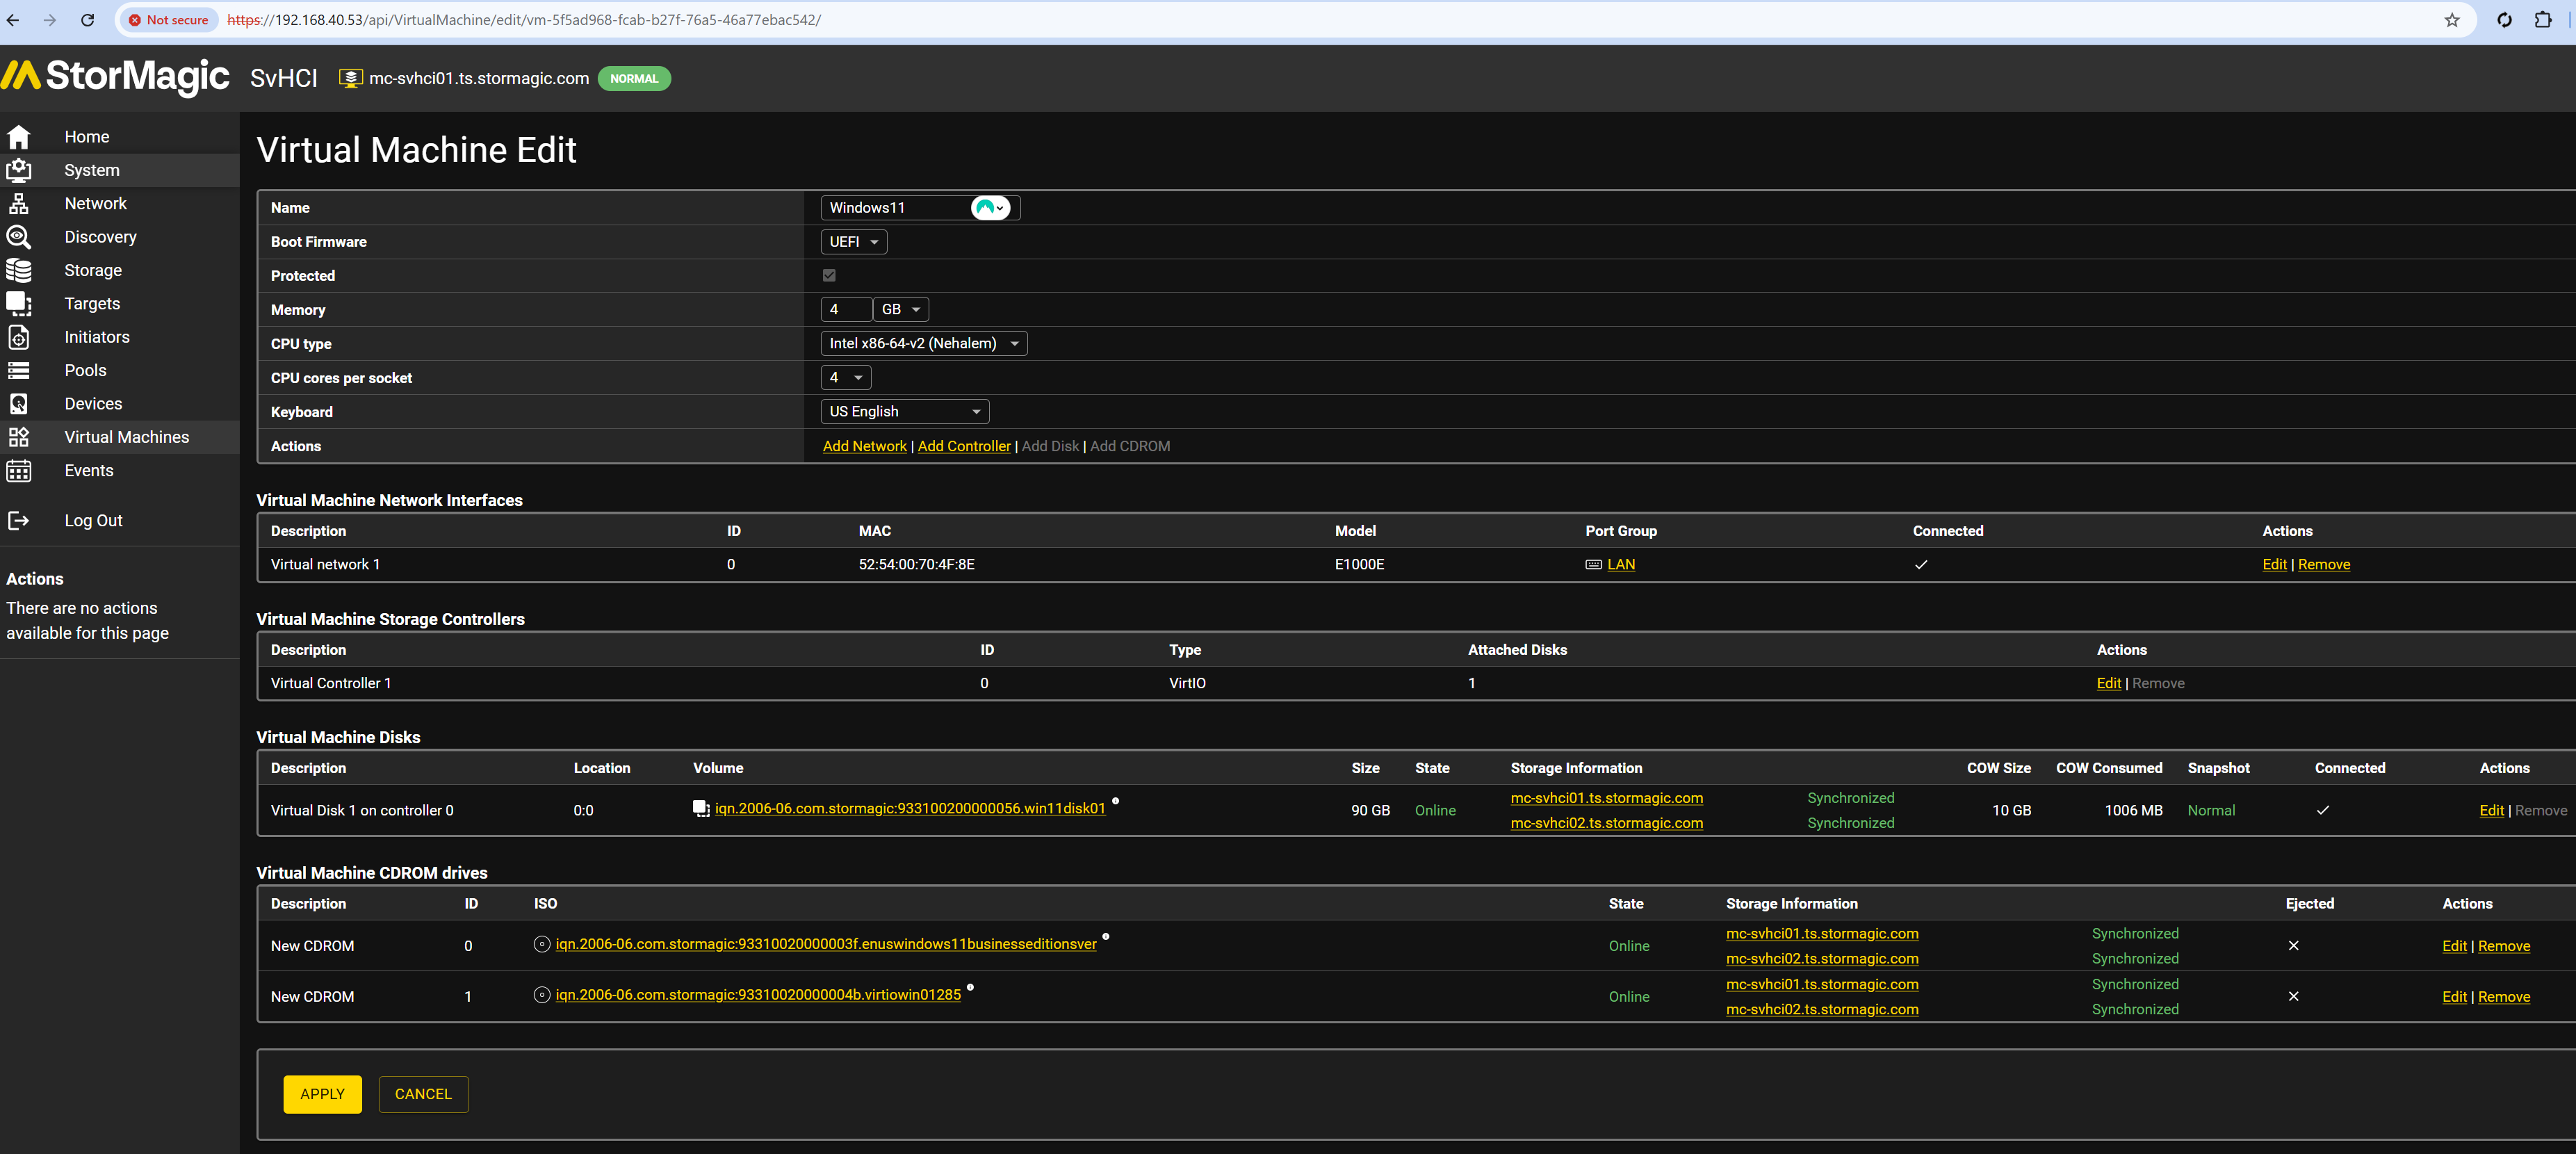Click the System sidebar icon

click(x=19, y=170)
